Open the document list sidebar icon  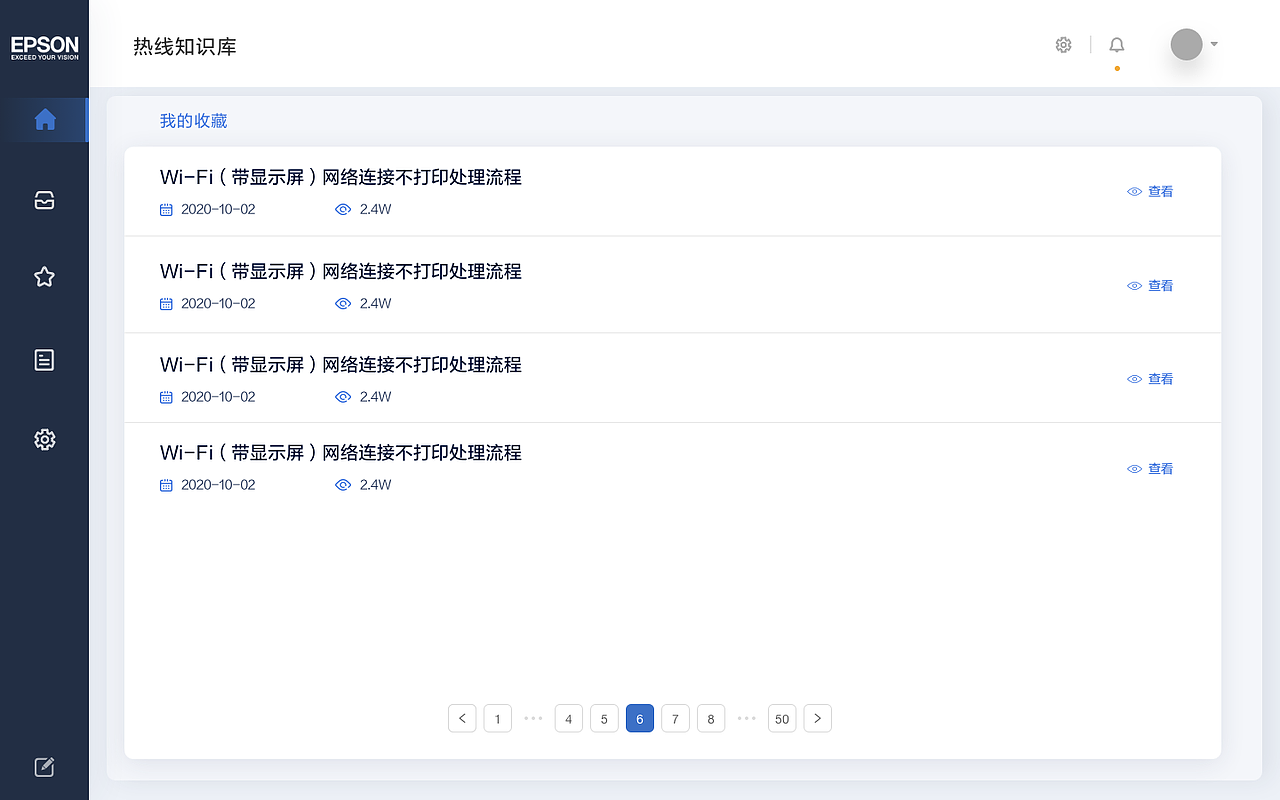pyautogui.click(x=45, y=360)
